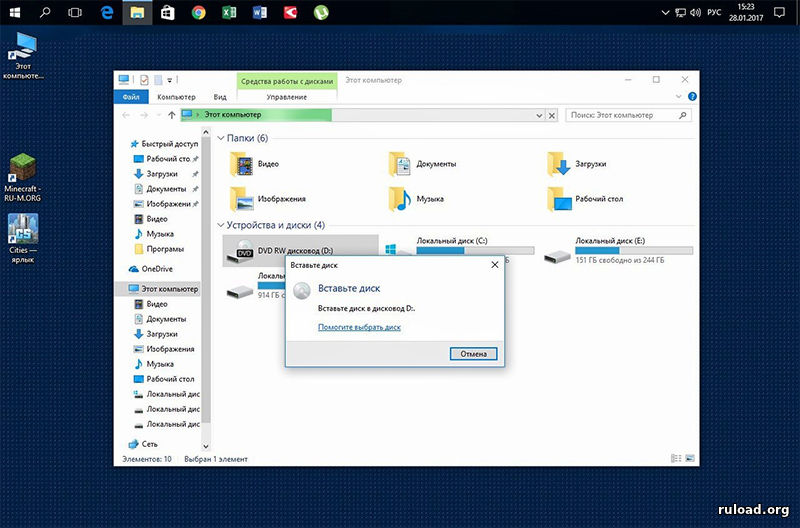The height and width of the screenshot is (528, 800).
Task: Collapse the Папки (6) group
Action: (220, 138)
